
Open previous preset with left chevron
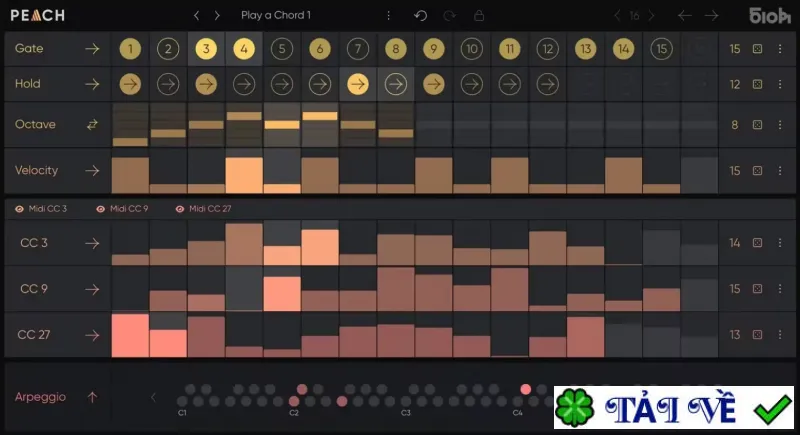click(196, 15)
